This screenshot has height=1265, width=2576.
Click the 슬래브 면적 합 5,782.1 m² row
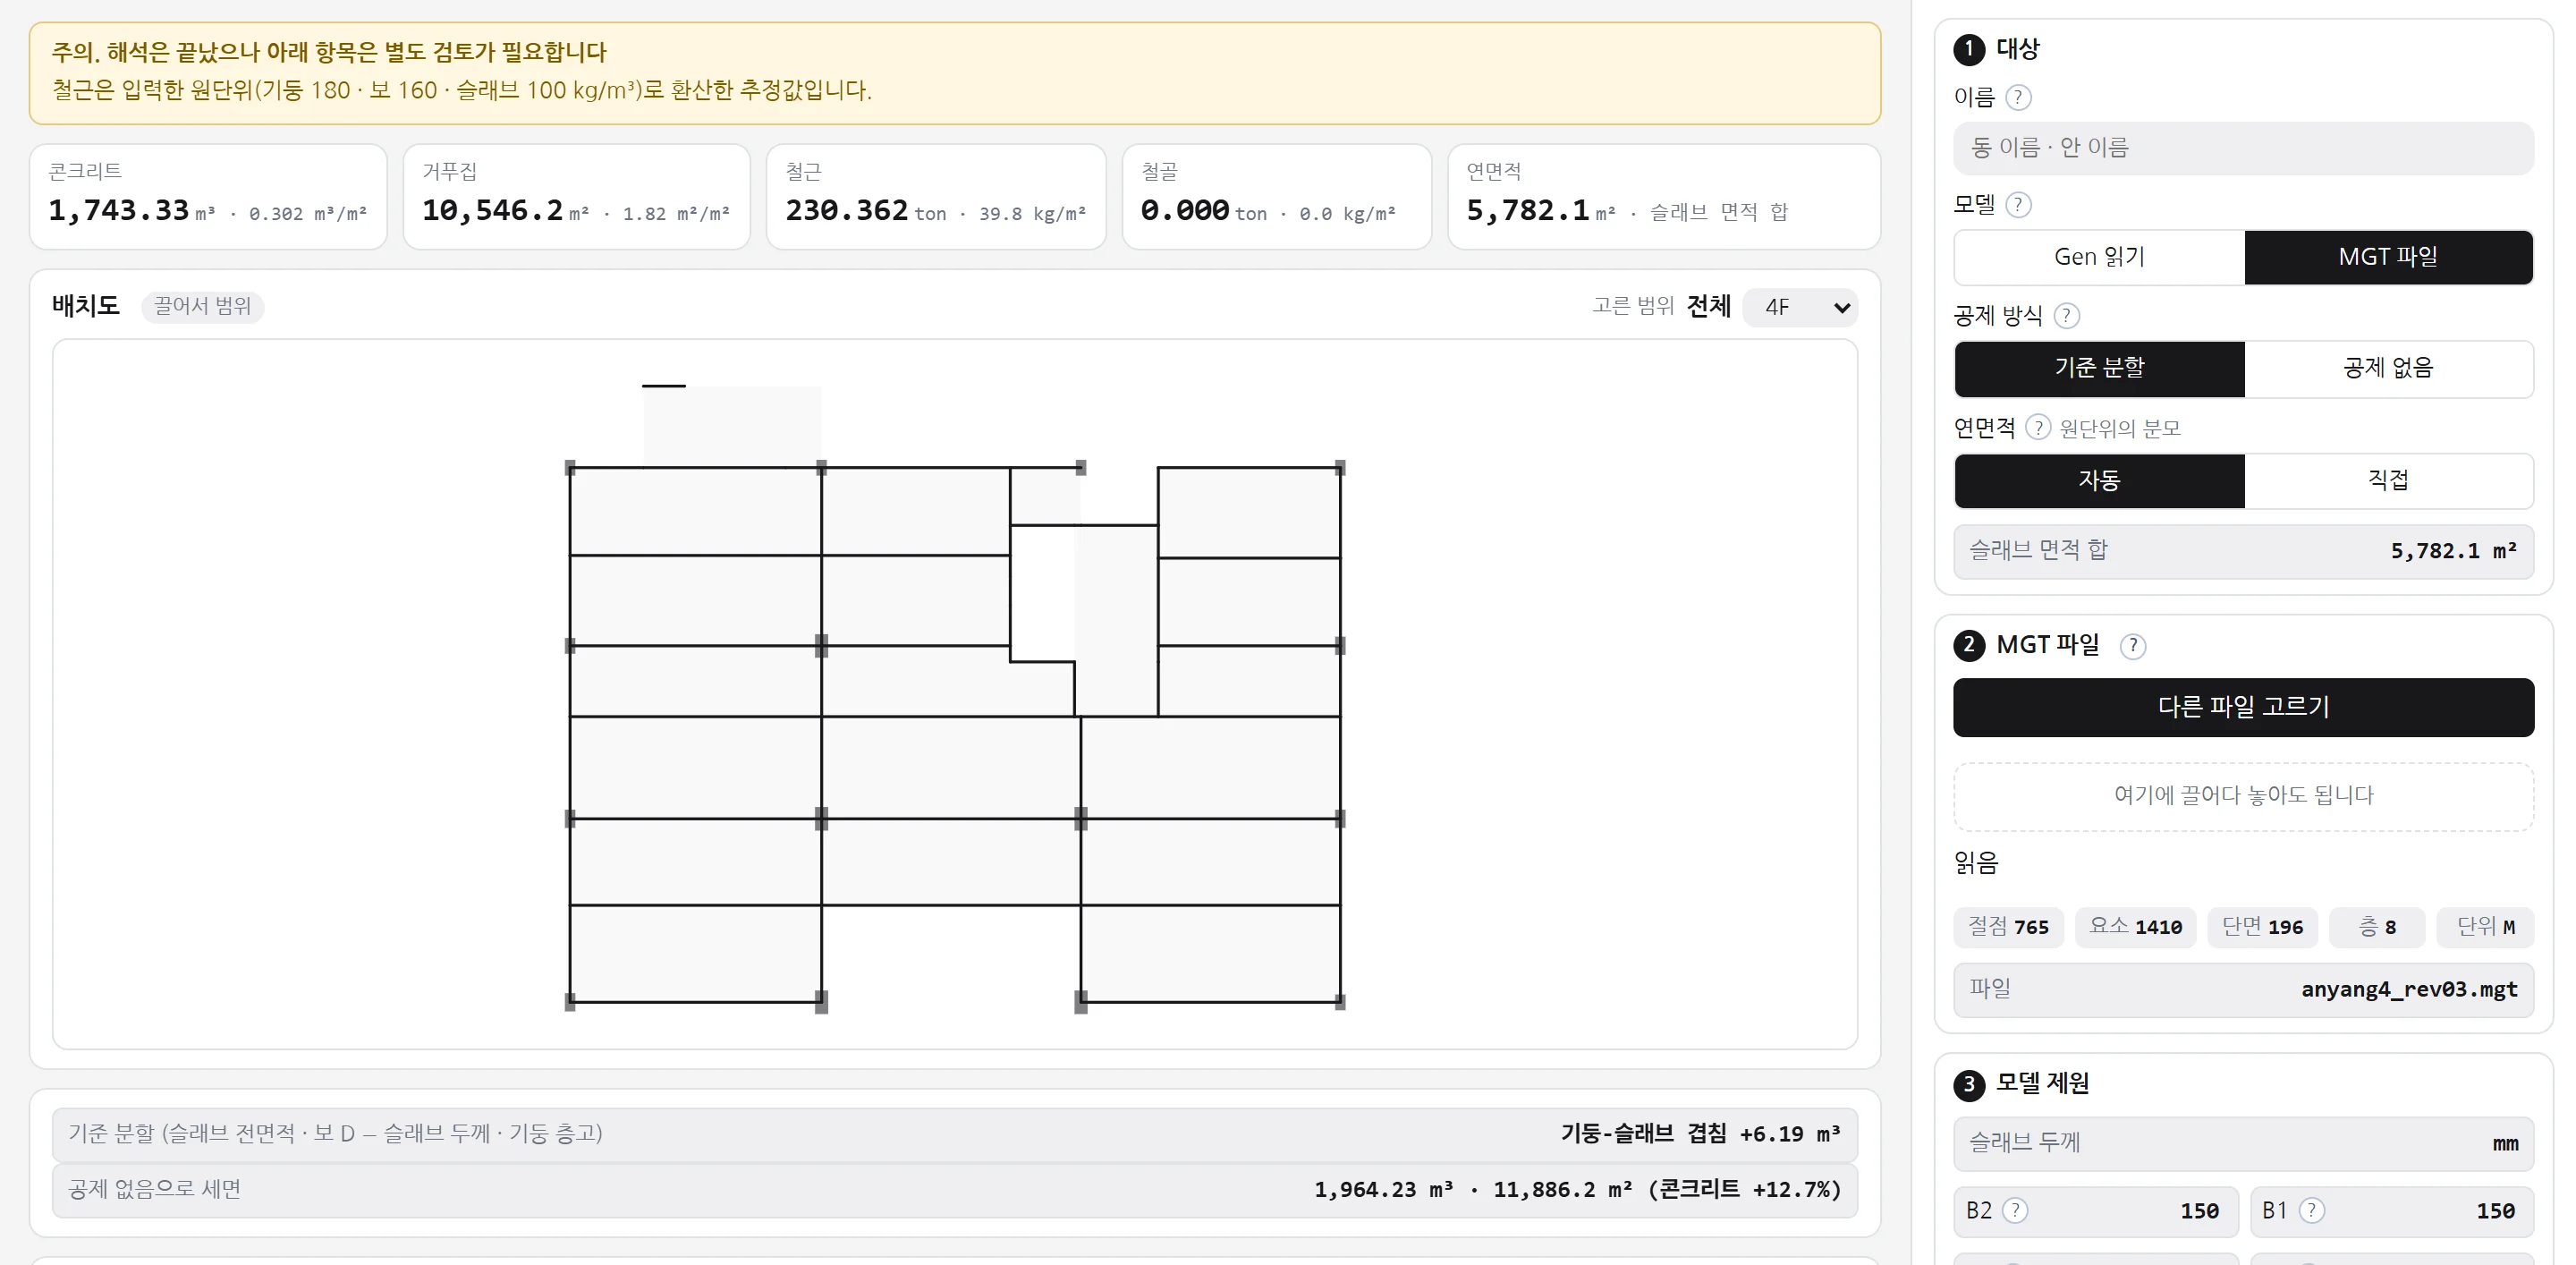tap(2243, 551)
